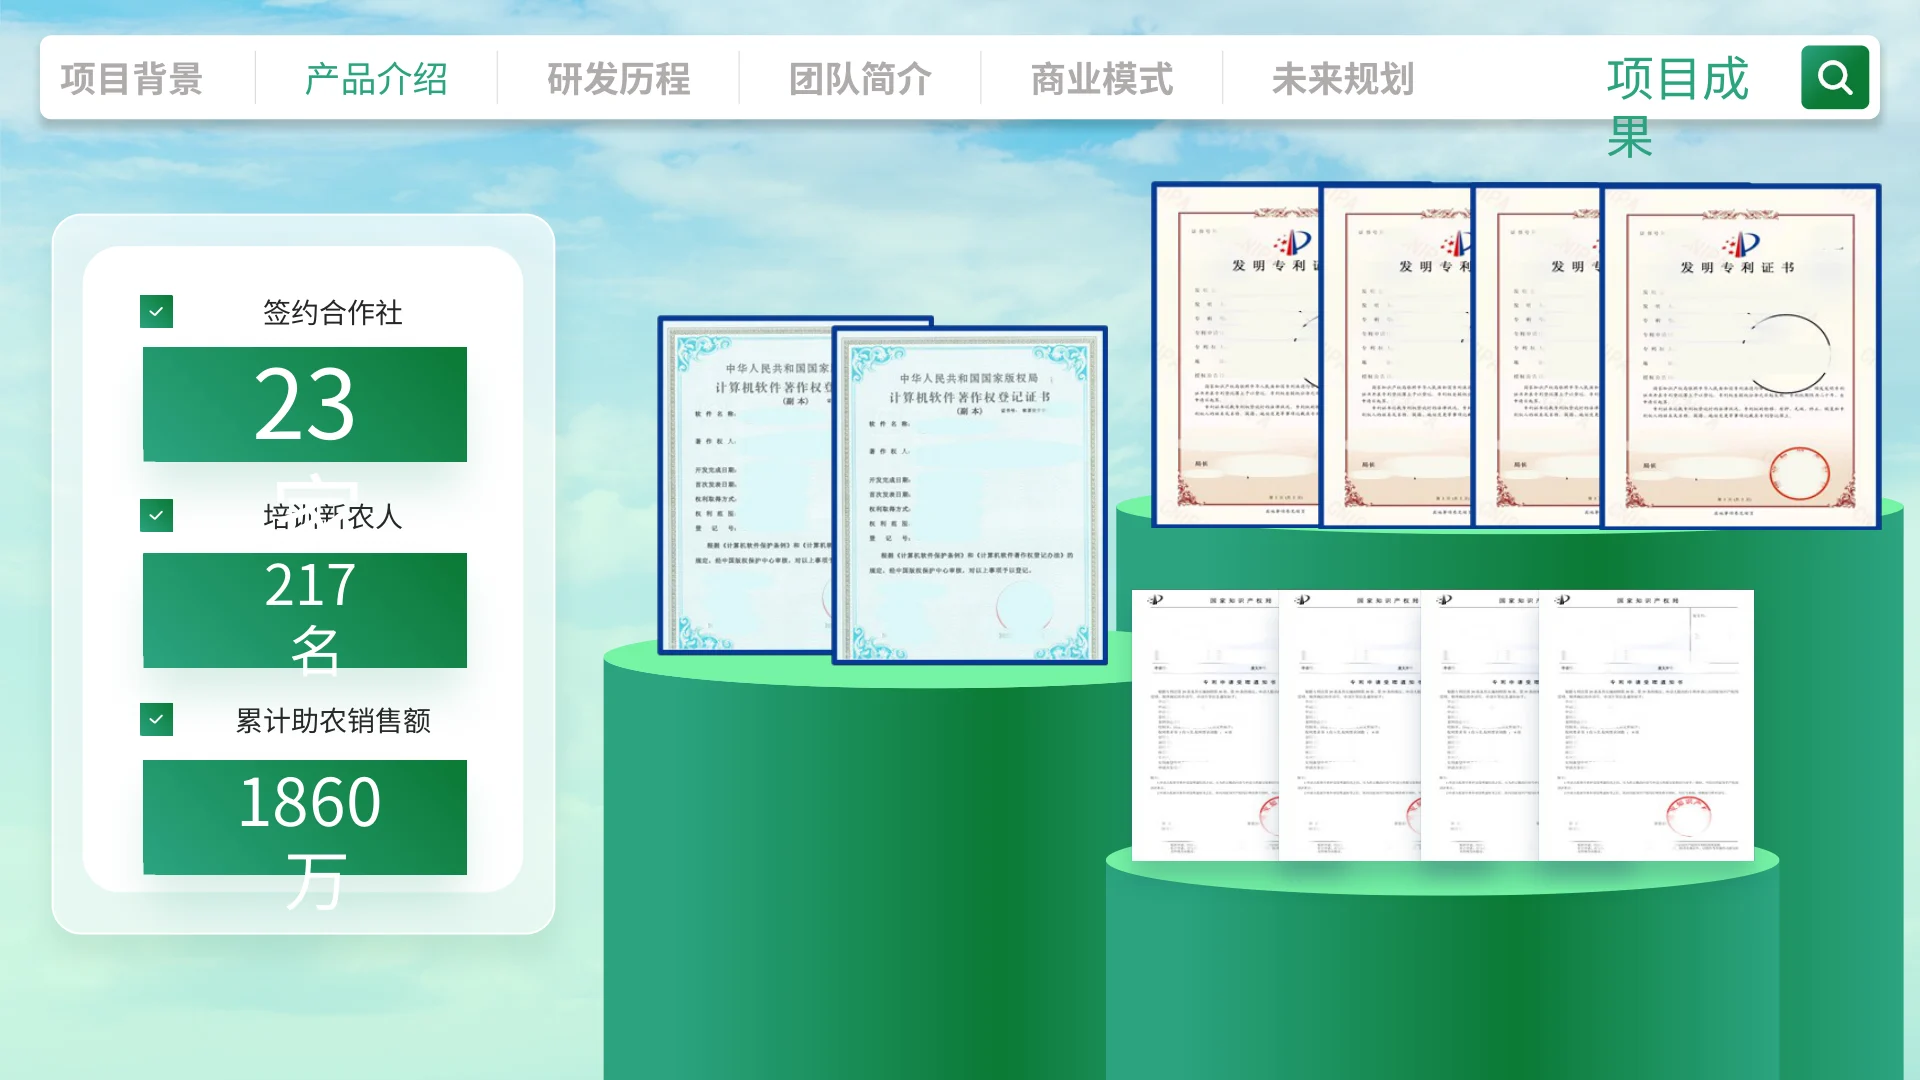
Task: Open the frontmost 发明专利证书 with red seal
Action: pyautogui.click(x=1741, y=356)
